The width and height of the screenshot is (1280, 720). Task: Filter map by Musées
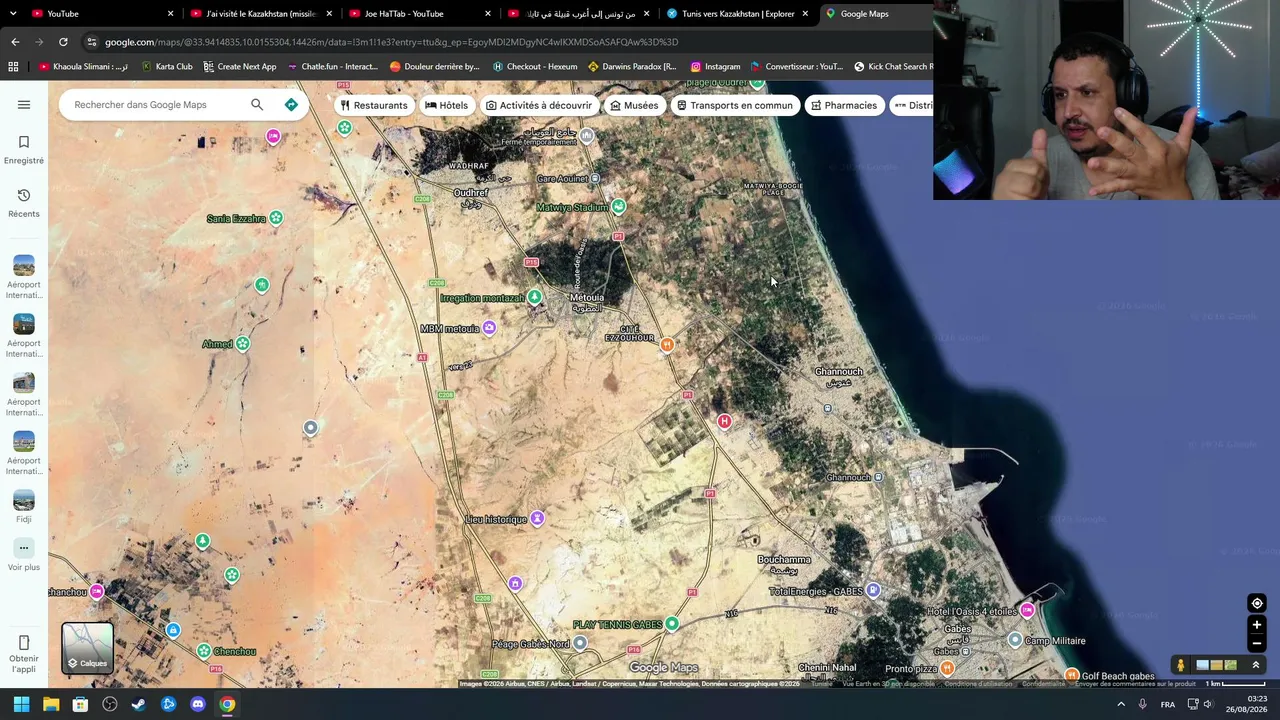point(634,105)
